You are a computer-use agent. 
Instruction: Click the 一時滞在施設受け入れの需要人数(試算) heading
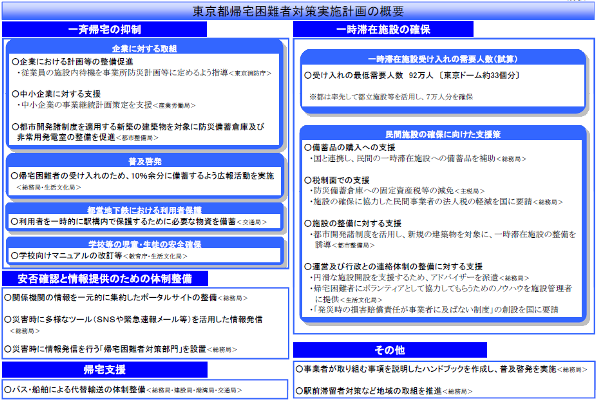pos(443,59)
